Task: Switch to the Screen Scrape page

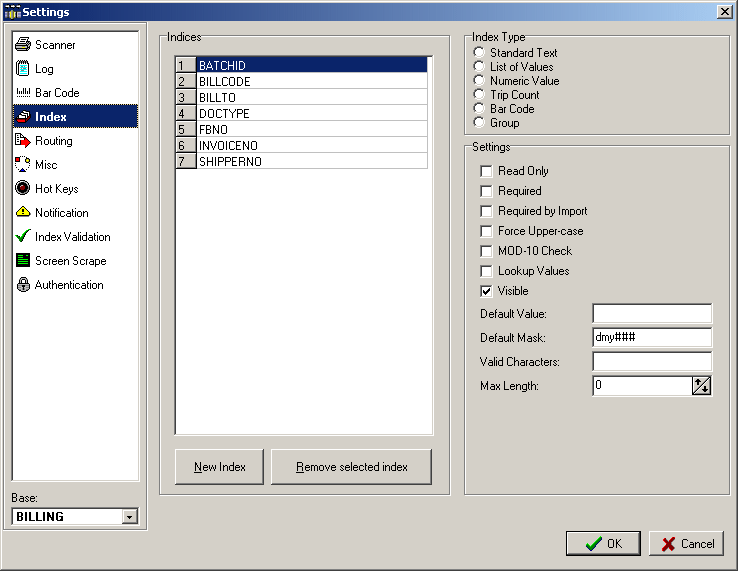Action: pos(75,260)
